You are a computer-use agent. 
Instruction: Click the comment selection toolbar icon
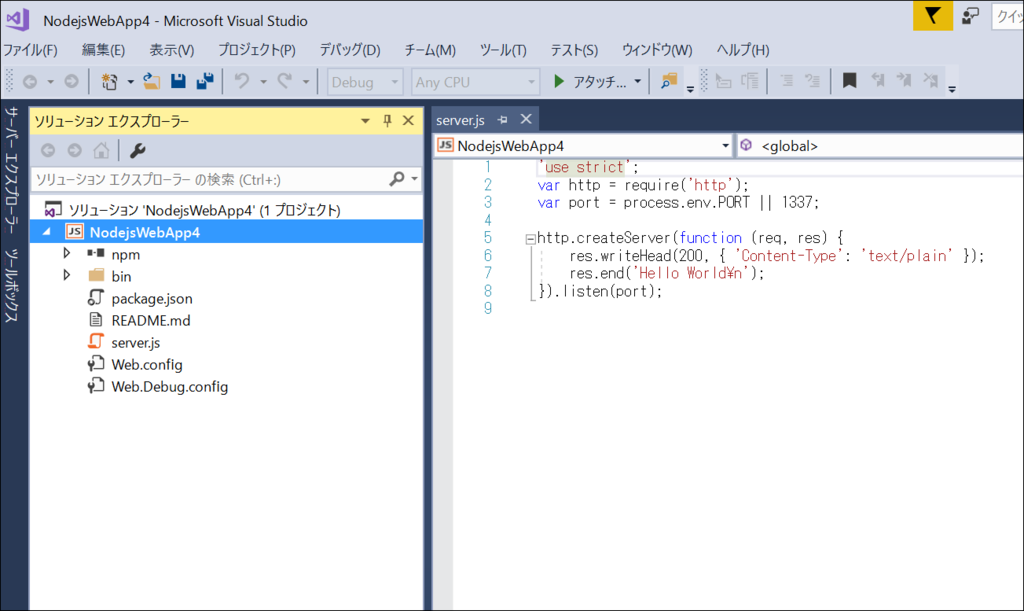[x=787, y=81]
